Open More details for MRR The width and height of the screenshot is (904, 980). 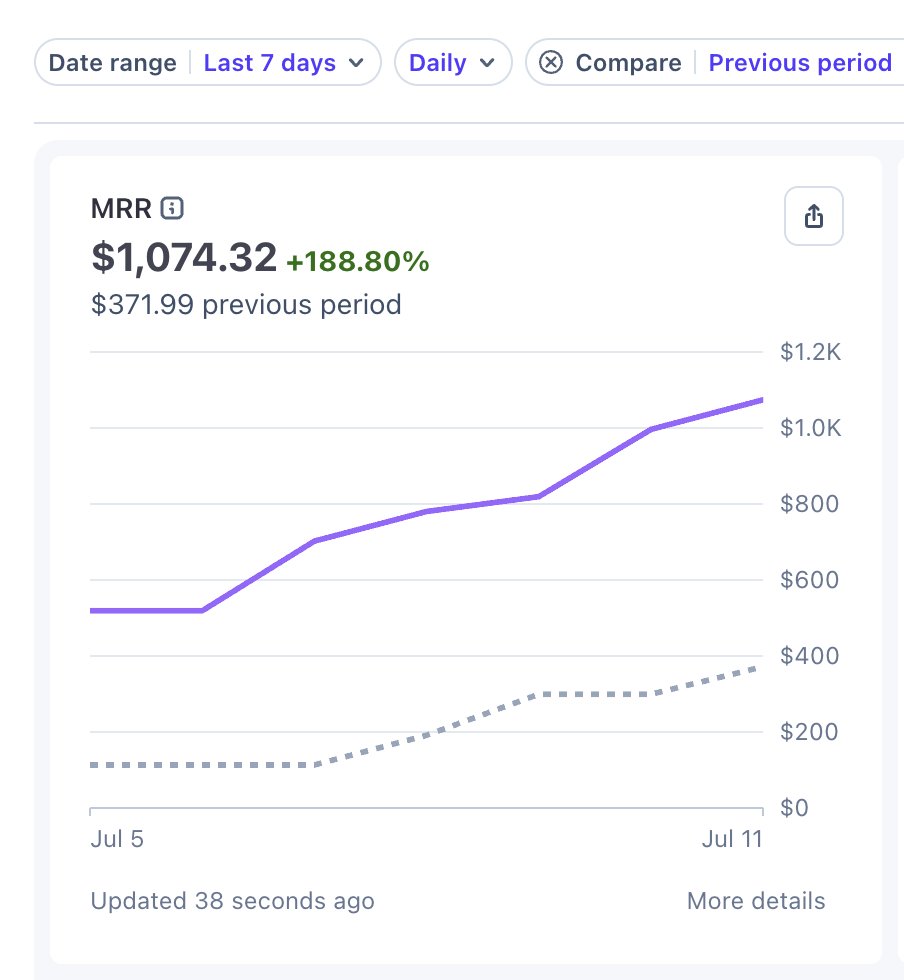point(755,901)
